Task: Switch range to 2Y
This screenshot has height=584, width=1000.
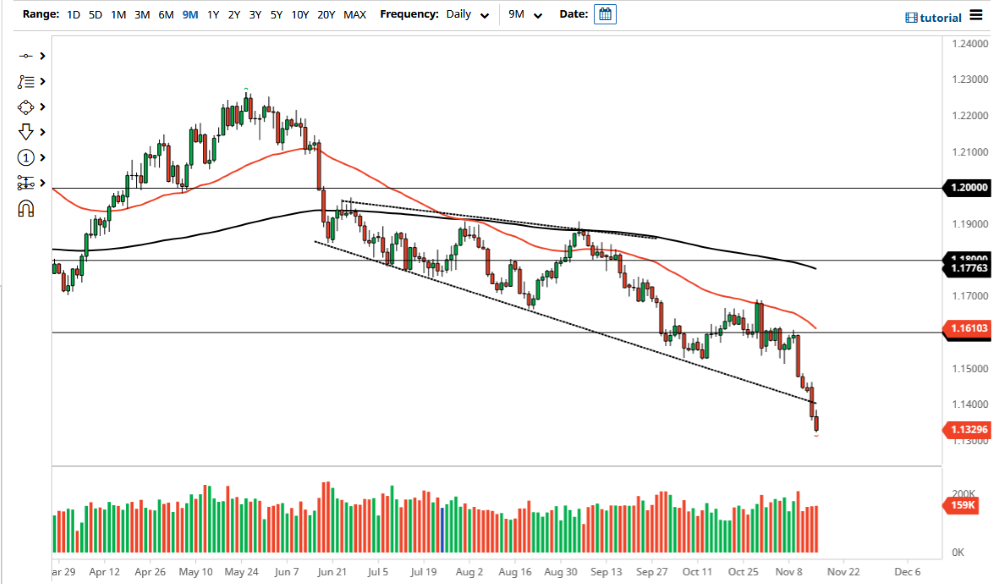Action: [x=234, y=15]
